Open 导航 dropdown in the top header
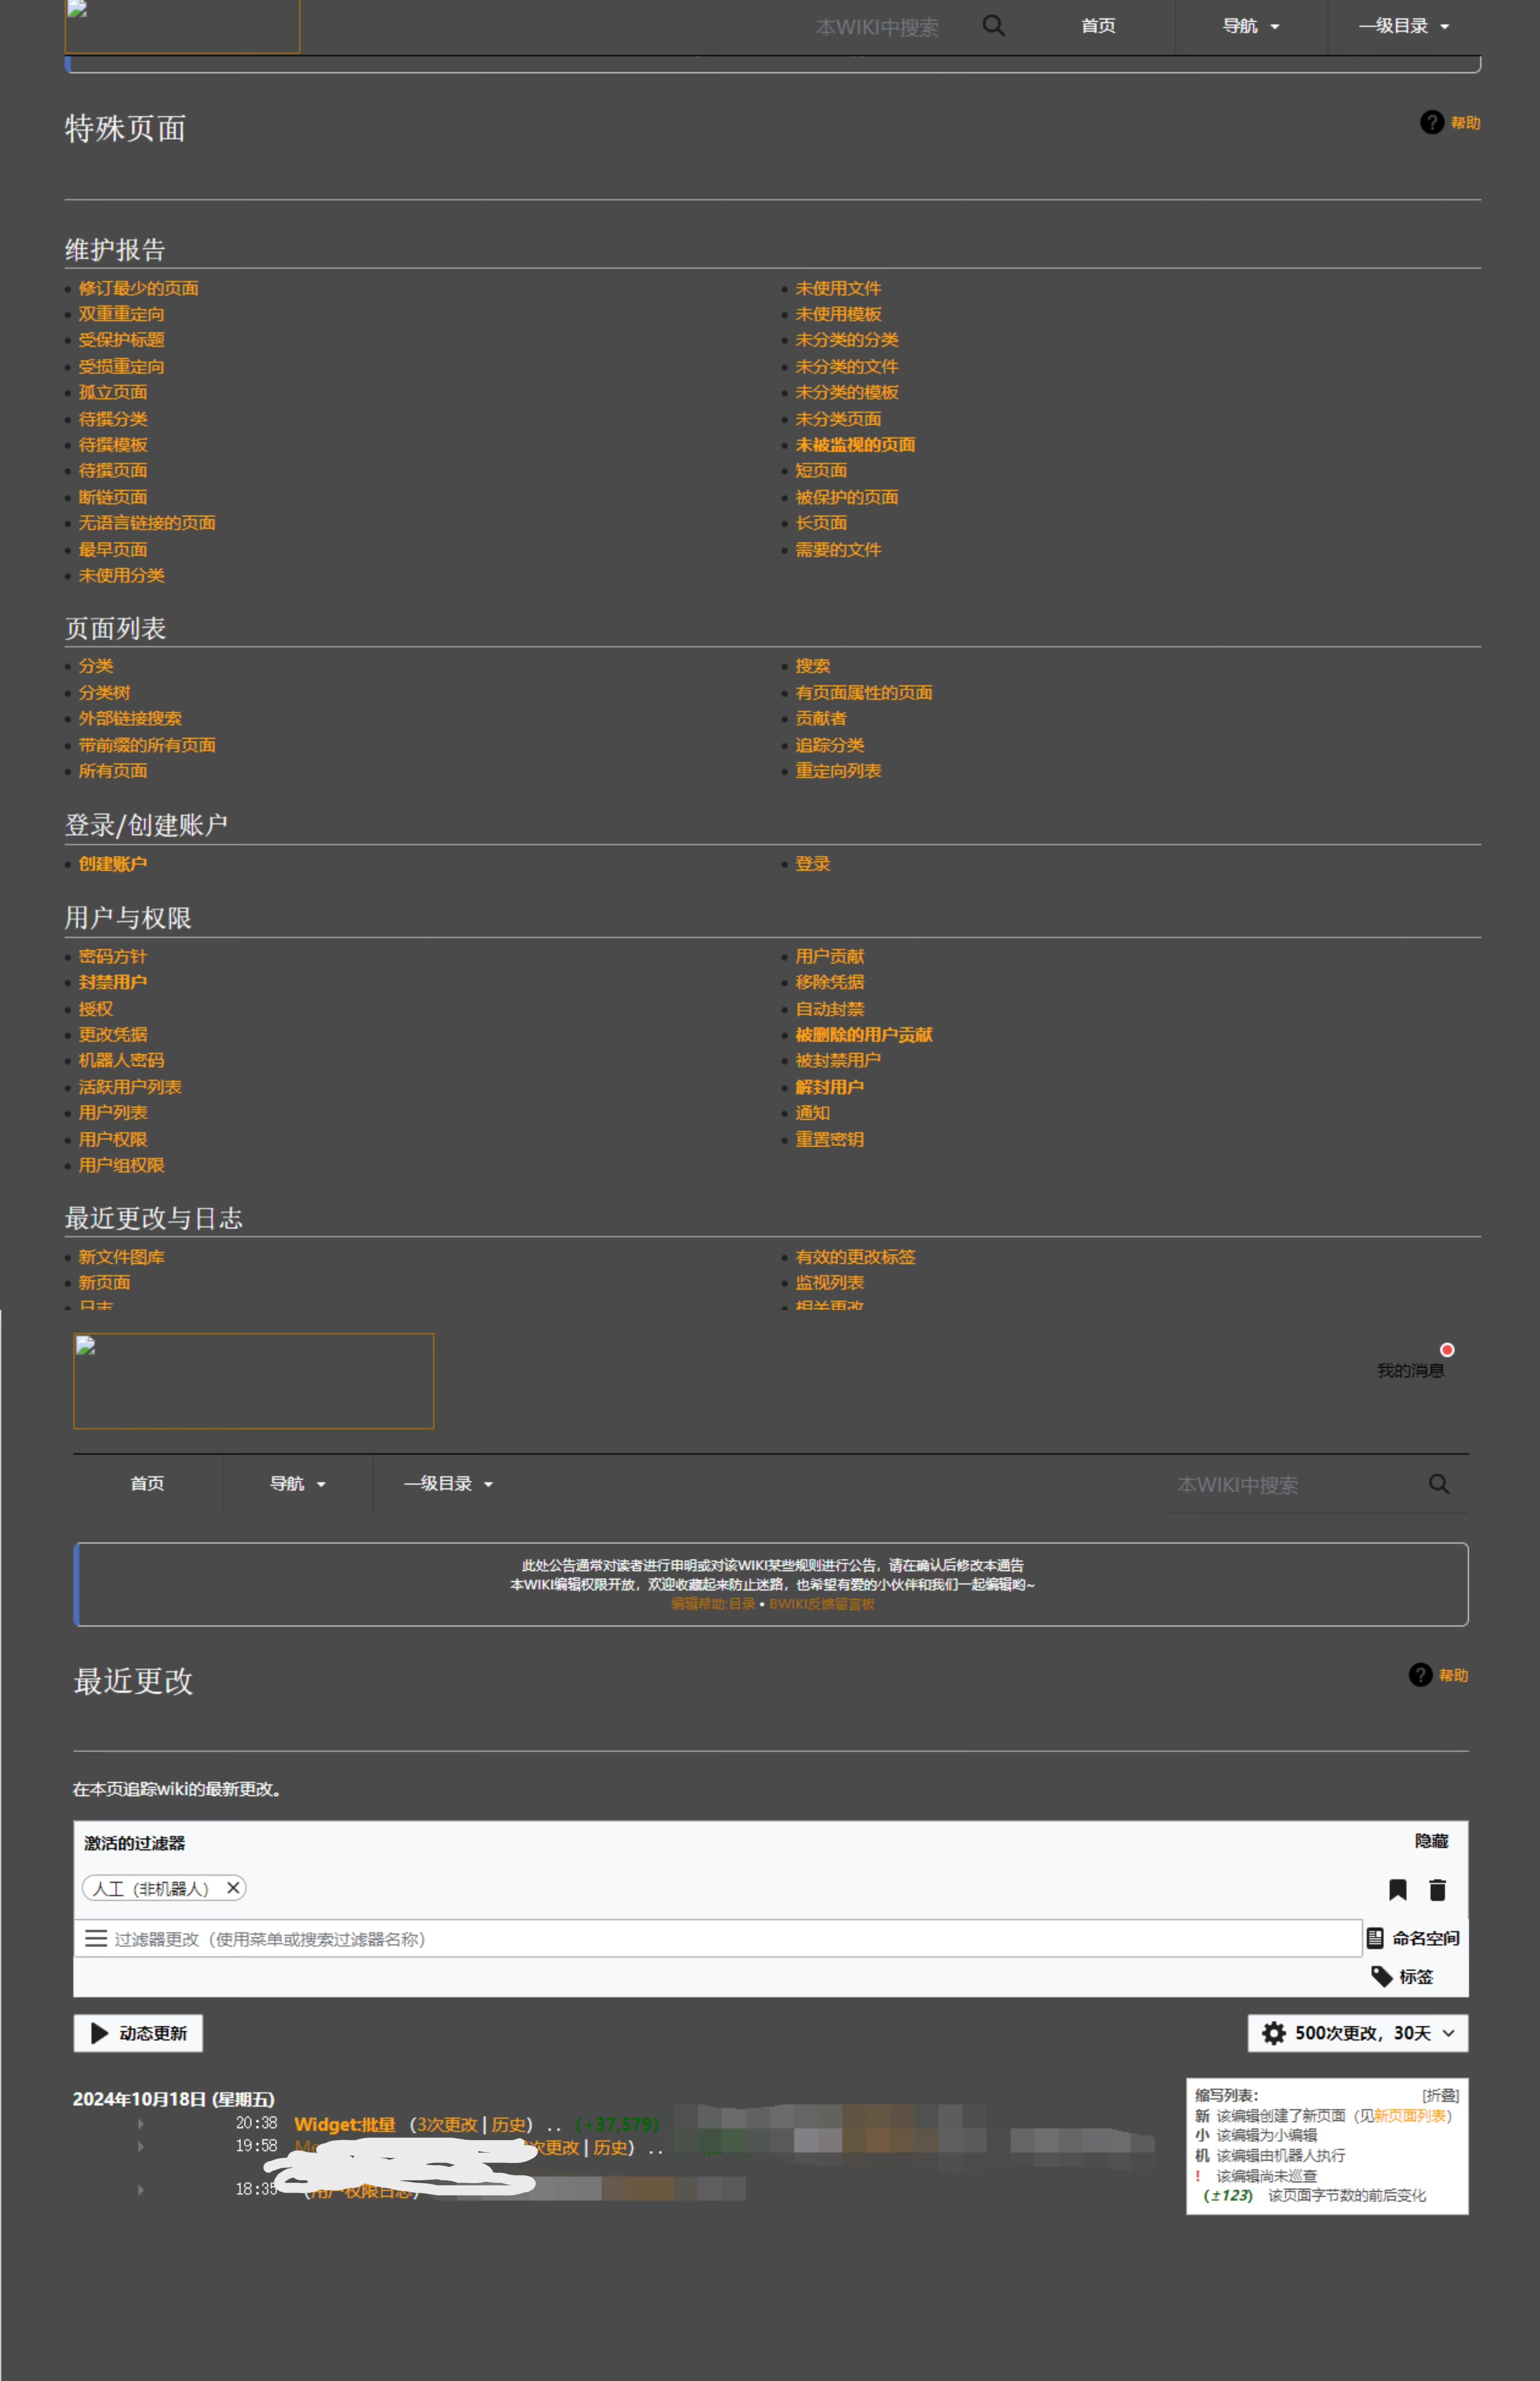This screenshot has width=1540, height=2381. (x=1251, y=26)
